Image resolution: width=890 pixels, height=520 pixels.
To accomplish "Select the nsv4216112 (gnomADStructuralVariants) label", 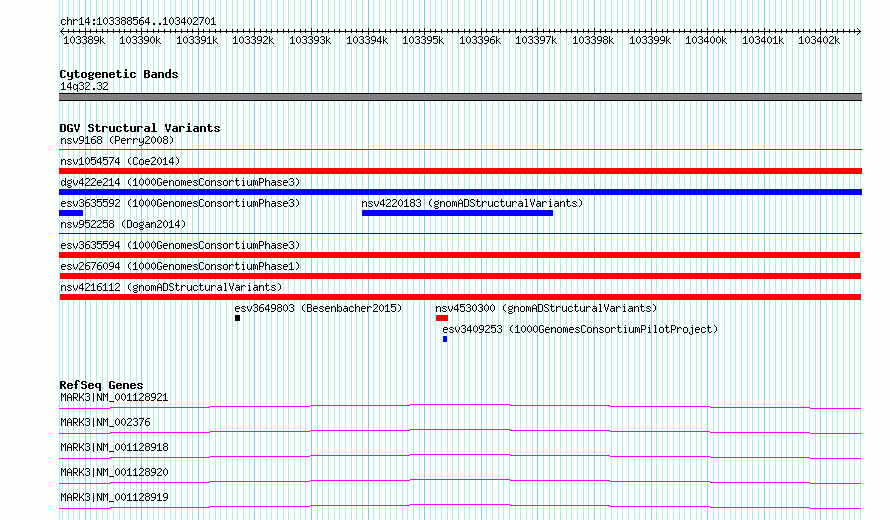I will (171, 287).
